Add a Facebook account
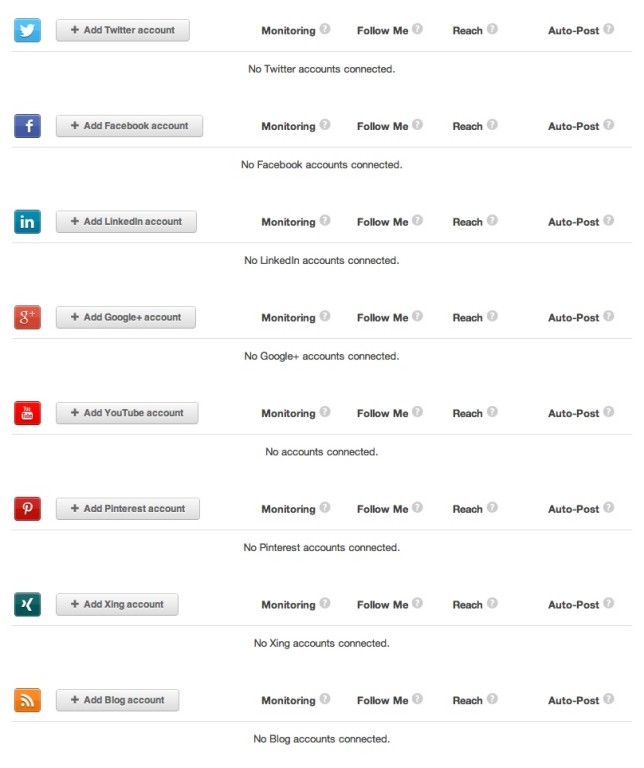 [x=129, y=126]
